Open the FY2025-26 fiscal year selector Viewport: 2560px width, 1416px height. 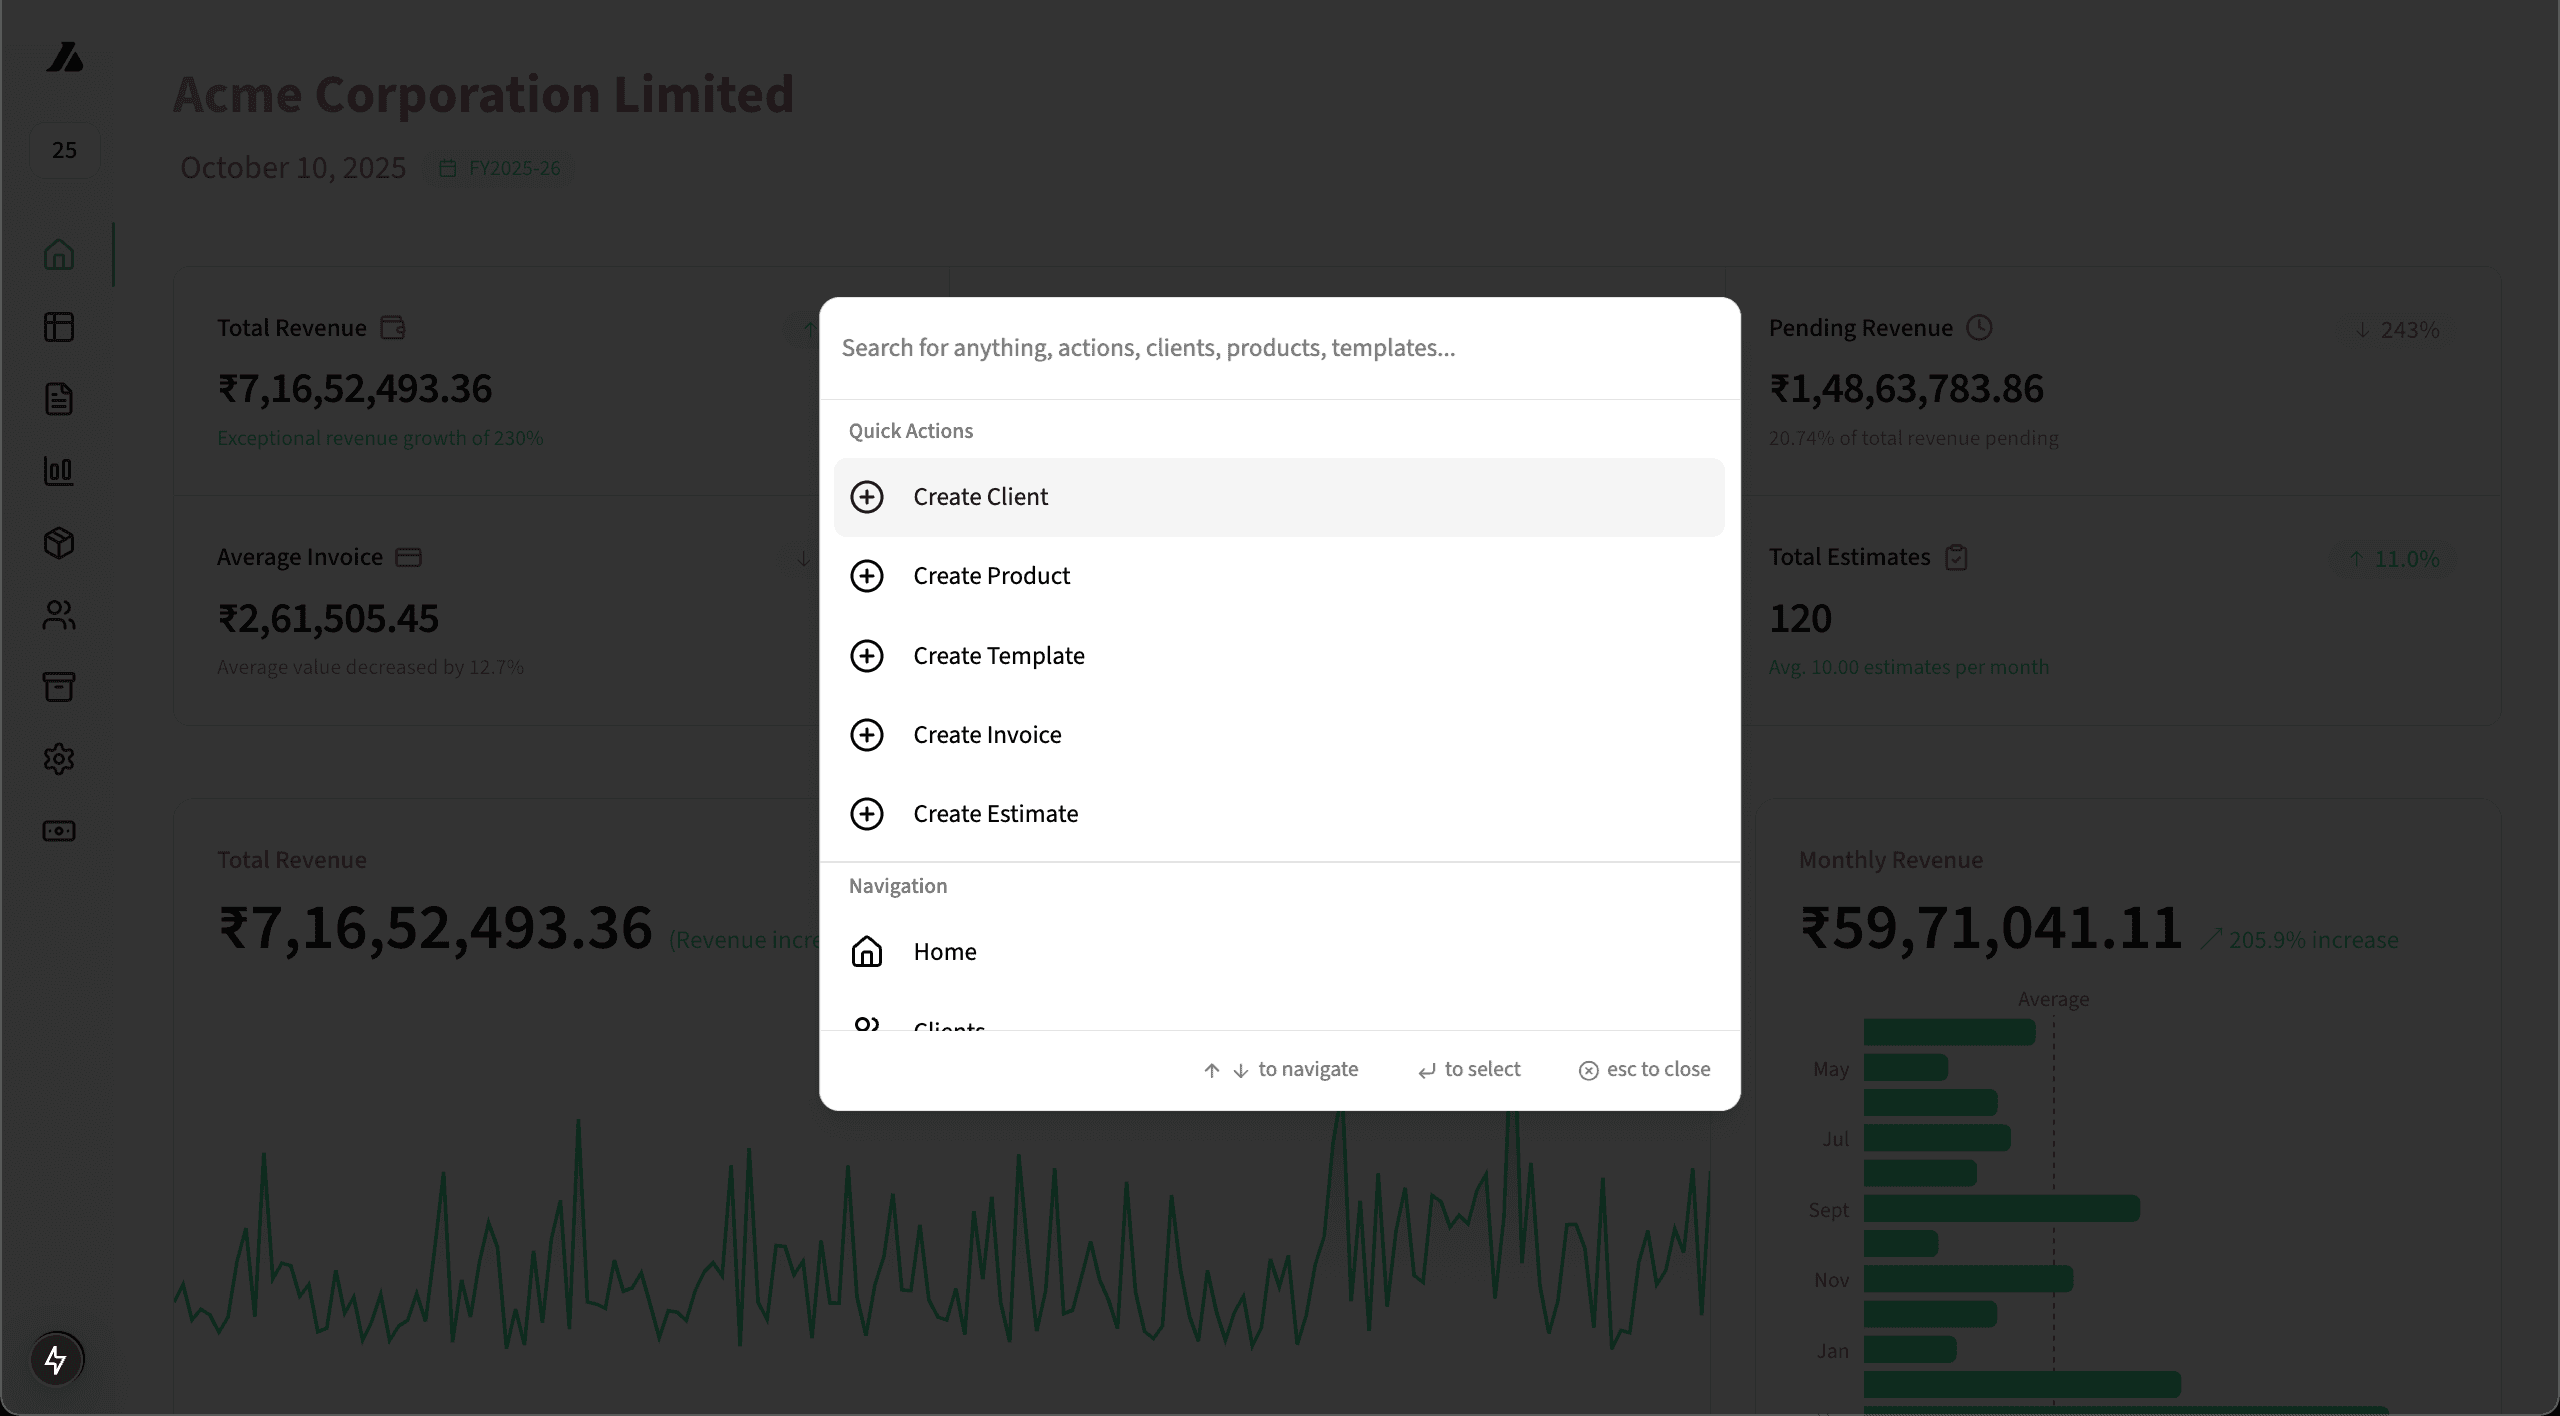pyautogui.click(x=501, y=168)
